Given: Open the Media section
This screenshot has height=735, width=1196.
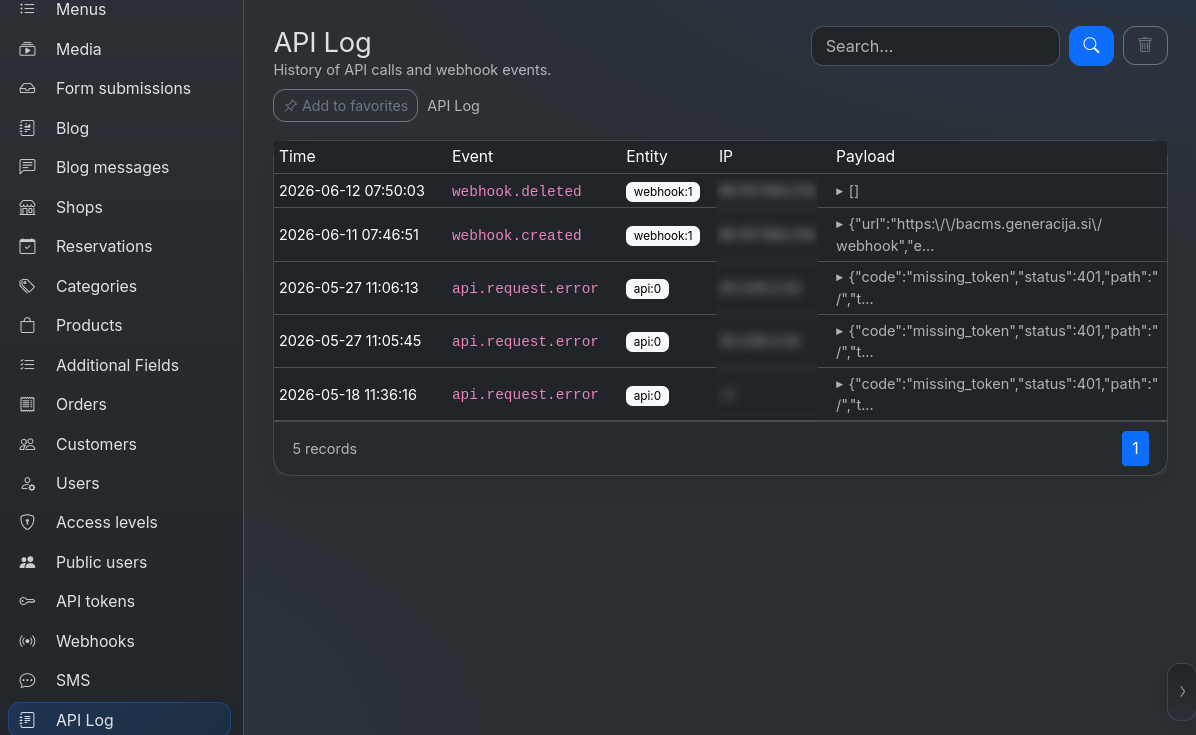Looking at the screenshot, I should point(79,49).
